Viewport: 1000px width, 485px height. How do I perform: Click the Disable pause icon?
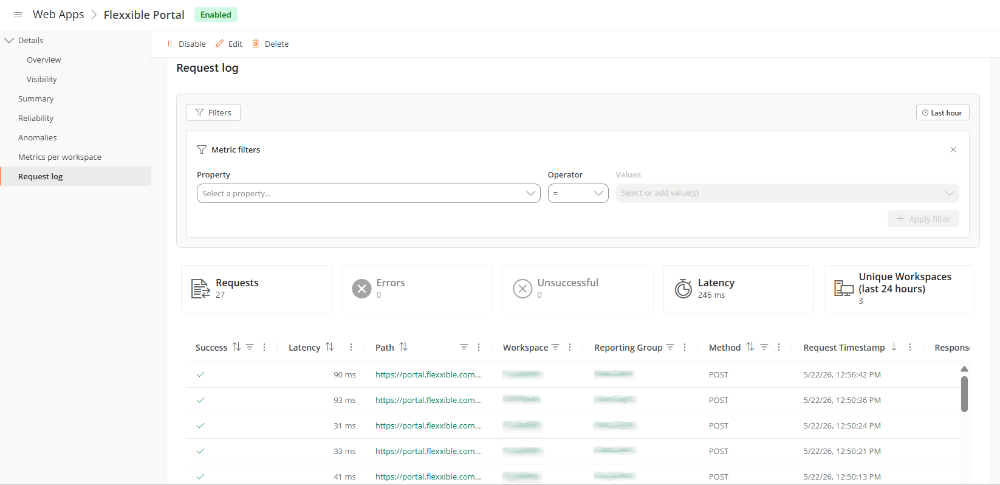170,44
